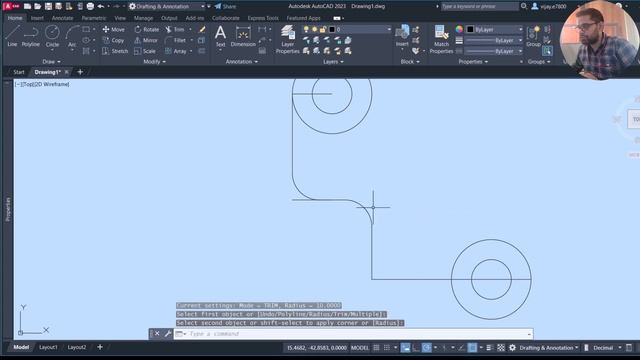Image resolution: width=640 pixels, height=360 pixels.
Task: Open the Drafting & Annotation workspace dropdown at top
Action: tap(167, 6)
